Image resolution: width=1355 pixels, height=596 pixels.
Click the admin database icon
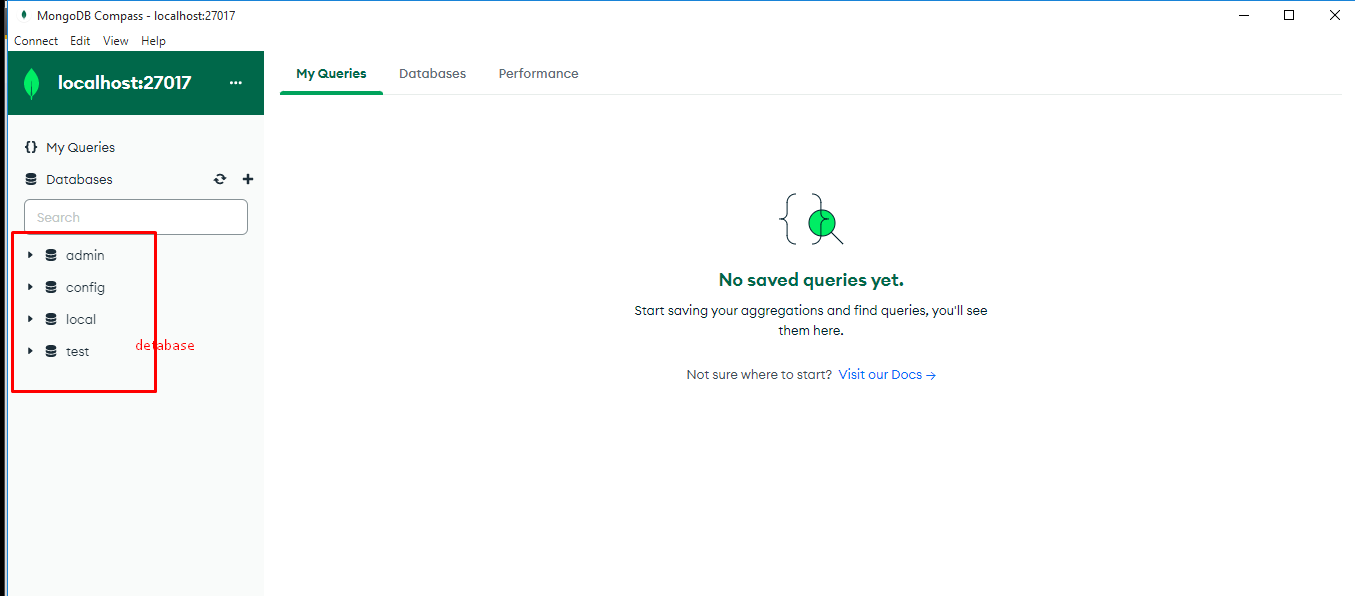(51, 256)
